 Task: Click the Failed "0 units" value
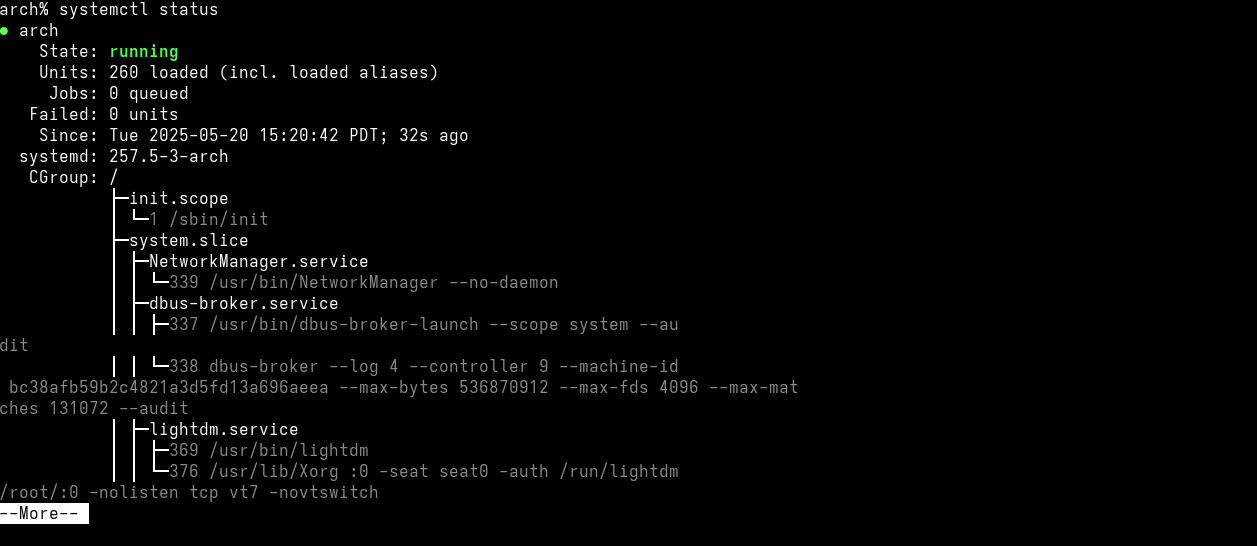tap(143, 114)
